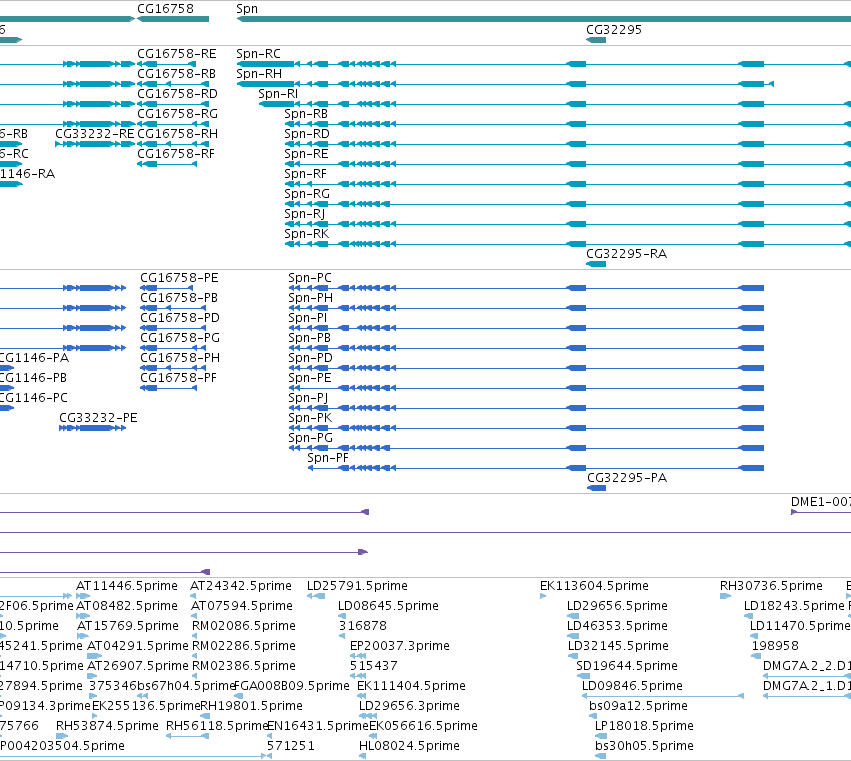Click EST LD08645.5prime
This screenshot has width=851, height=761.
[x=388, y=606]
